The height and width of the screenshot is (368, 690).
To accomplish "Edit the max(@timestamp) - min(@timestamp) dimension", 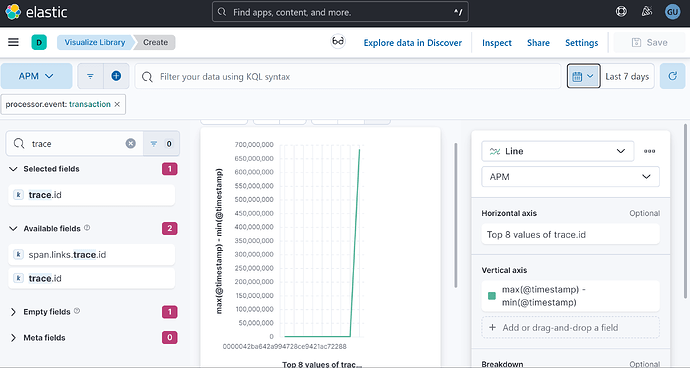I will coord(570,296).
